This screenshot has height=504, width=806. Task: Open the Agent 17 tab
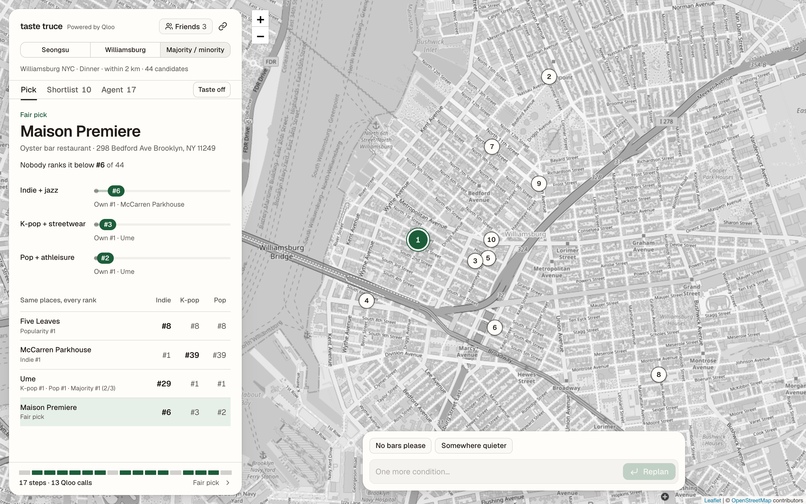click(119, 89)
